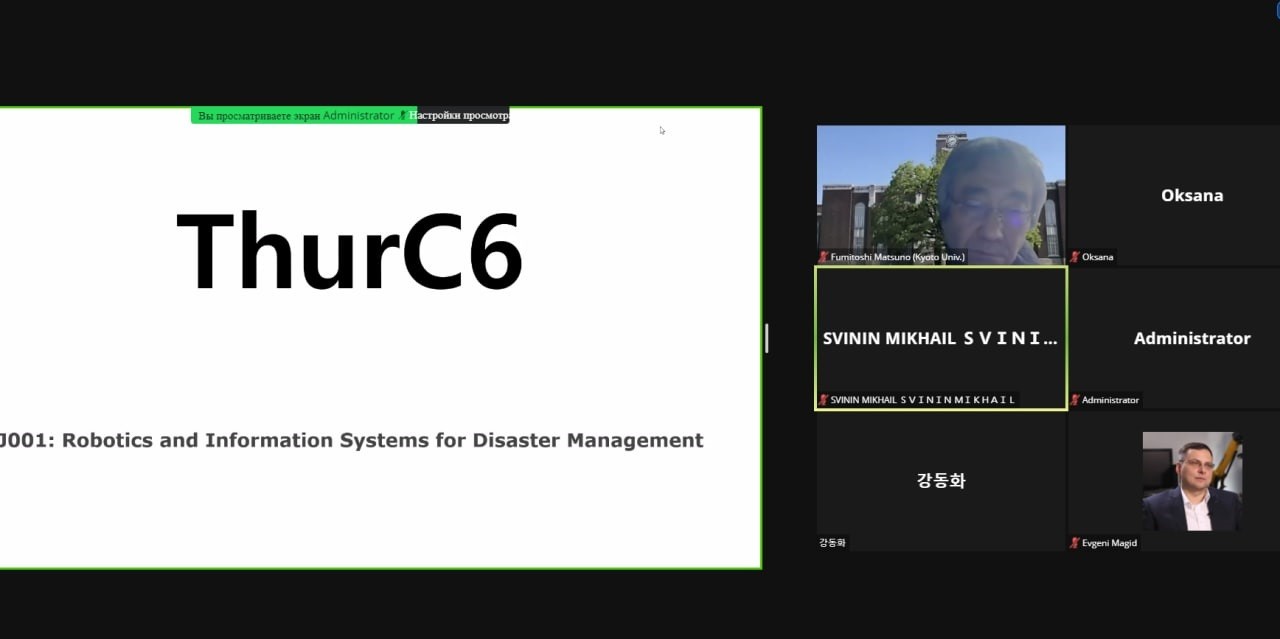Image resolution: width=1280 pixels, height=639 pixels.
Task: Click microphone icon in green sharing banner
Action: coord(403,116)
